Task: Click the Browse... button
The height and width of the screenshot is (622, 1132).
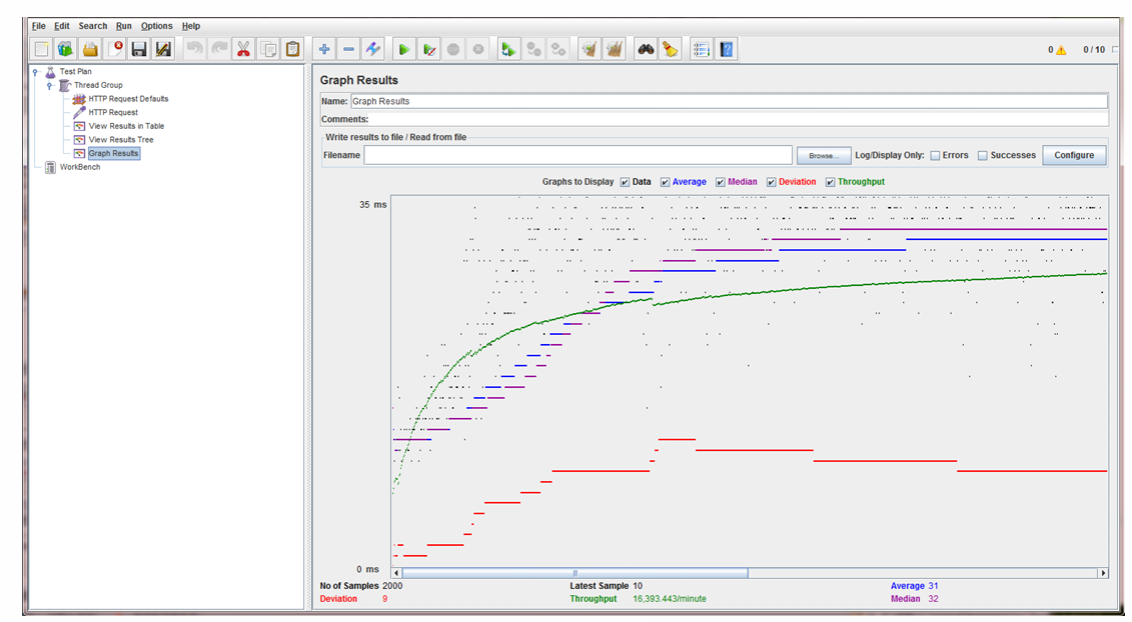Action: 824,155
